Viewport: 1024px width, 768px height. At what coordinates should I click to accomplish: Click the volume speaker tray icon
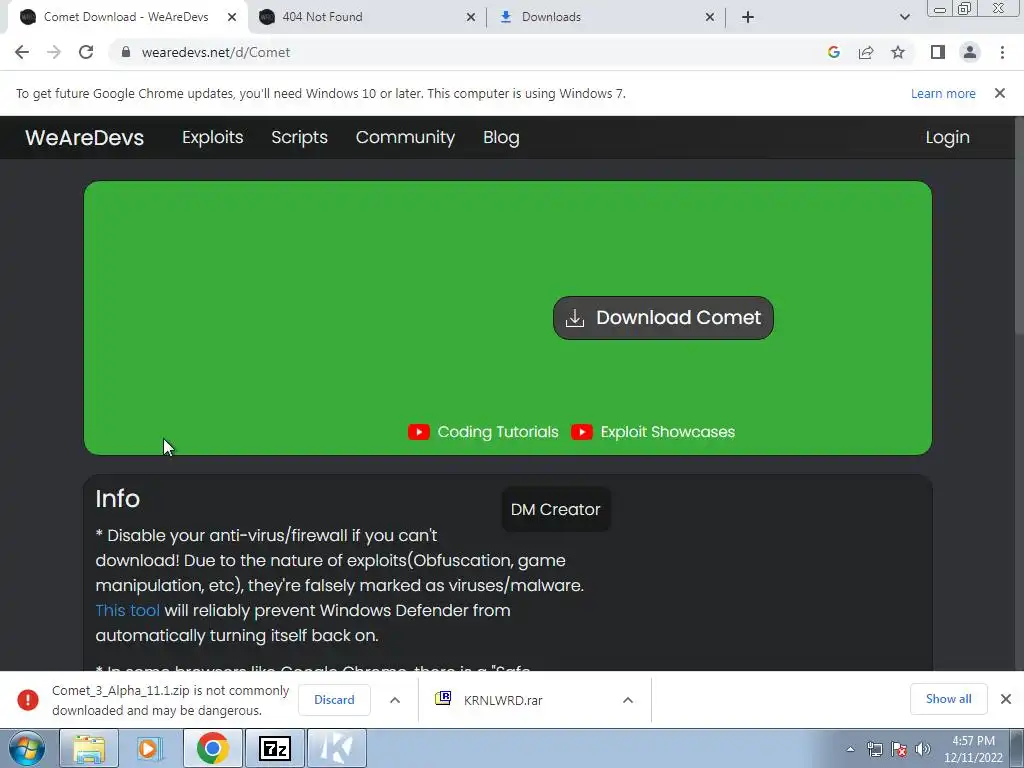(923, 749)
